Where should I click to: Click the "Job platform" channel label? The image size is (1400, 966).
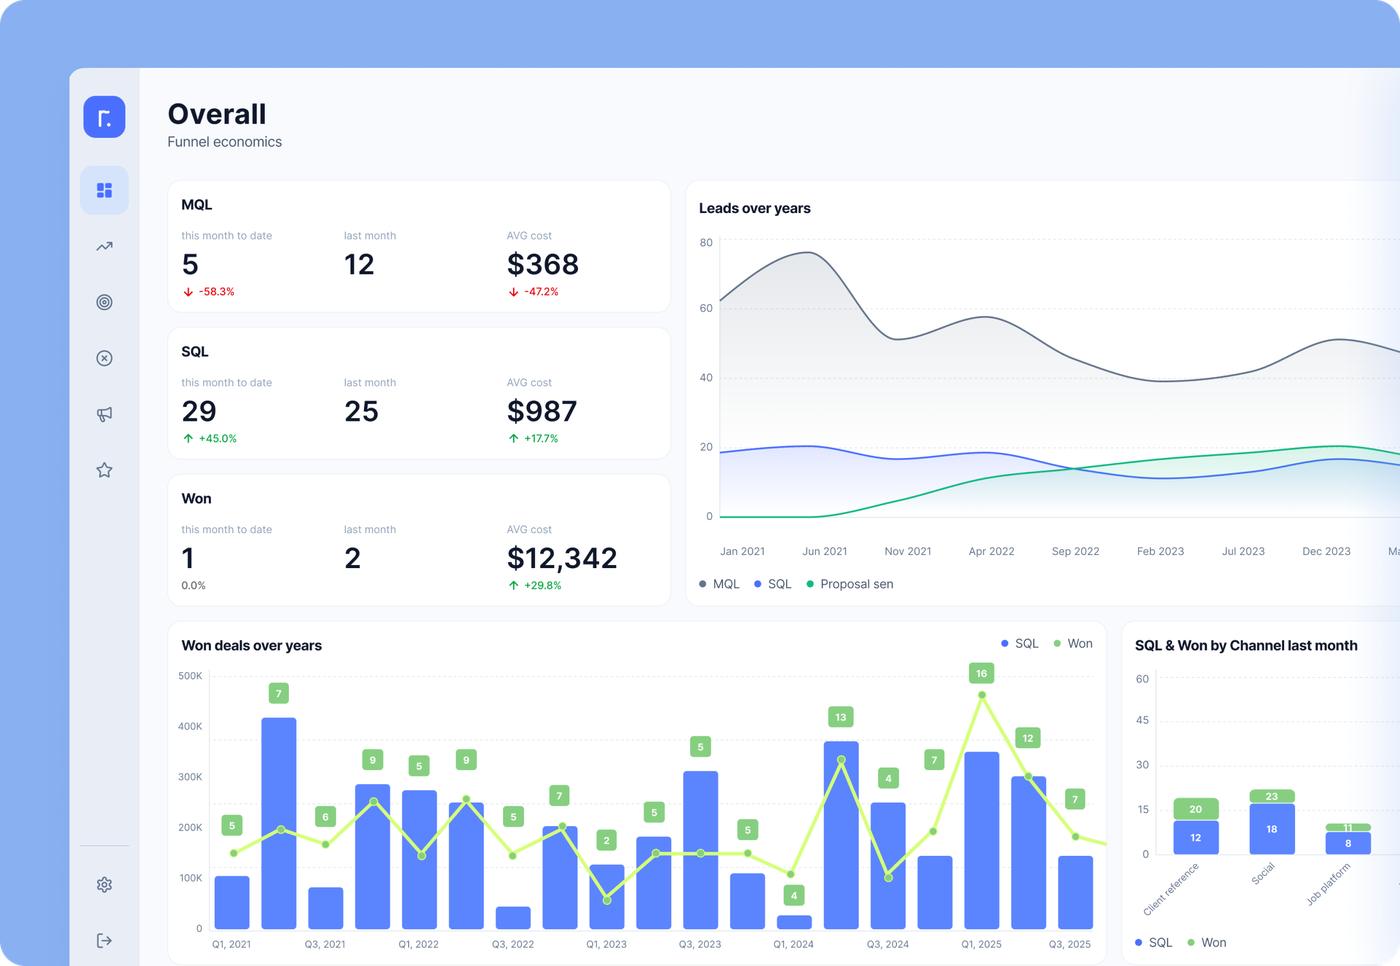coord(1328,884)
